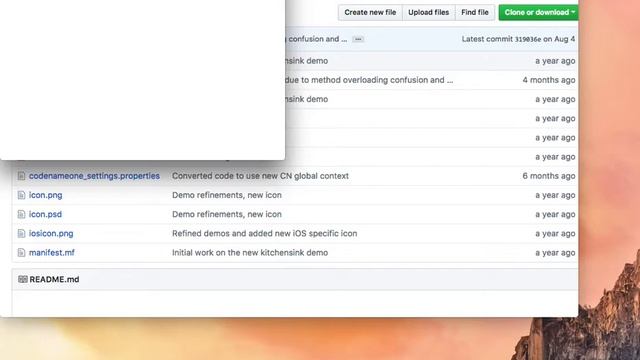Open commit 'due to method overloading confusion and ...'
The image size is (640, 360).
click(369, 80)
